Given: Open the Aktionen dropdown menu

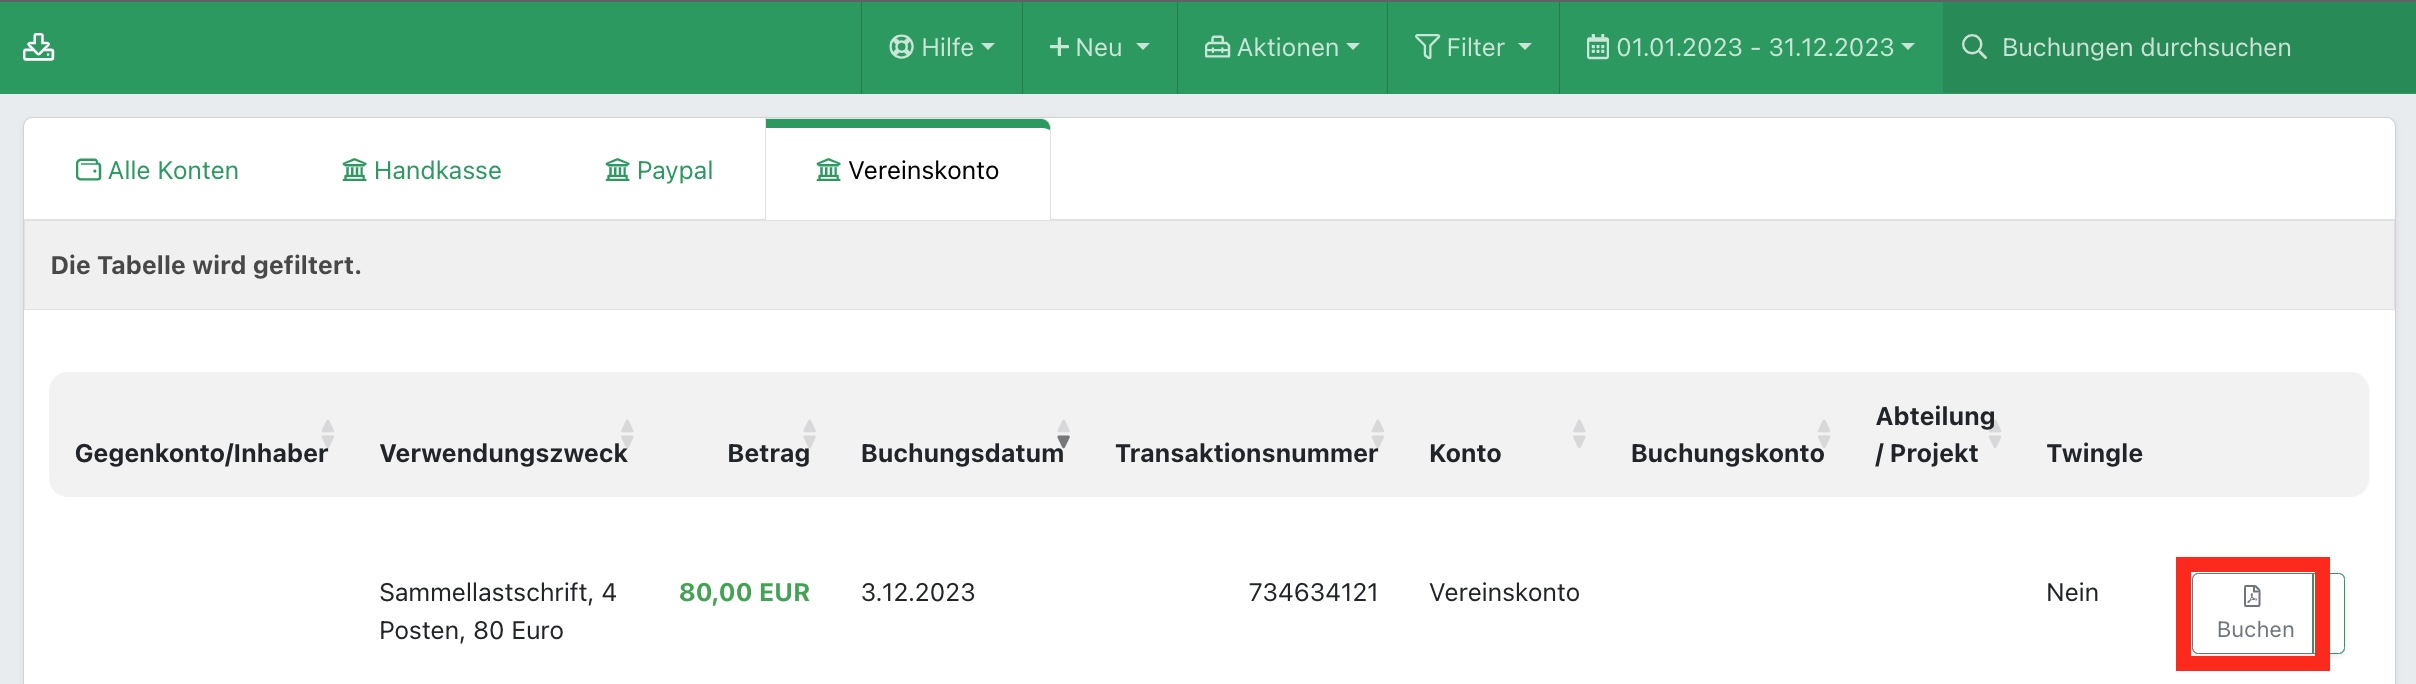Looking at the screenshot, I should (x=1282, y=47).
